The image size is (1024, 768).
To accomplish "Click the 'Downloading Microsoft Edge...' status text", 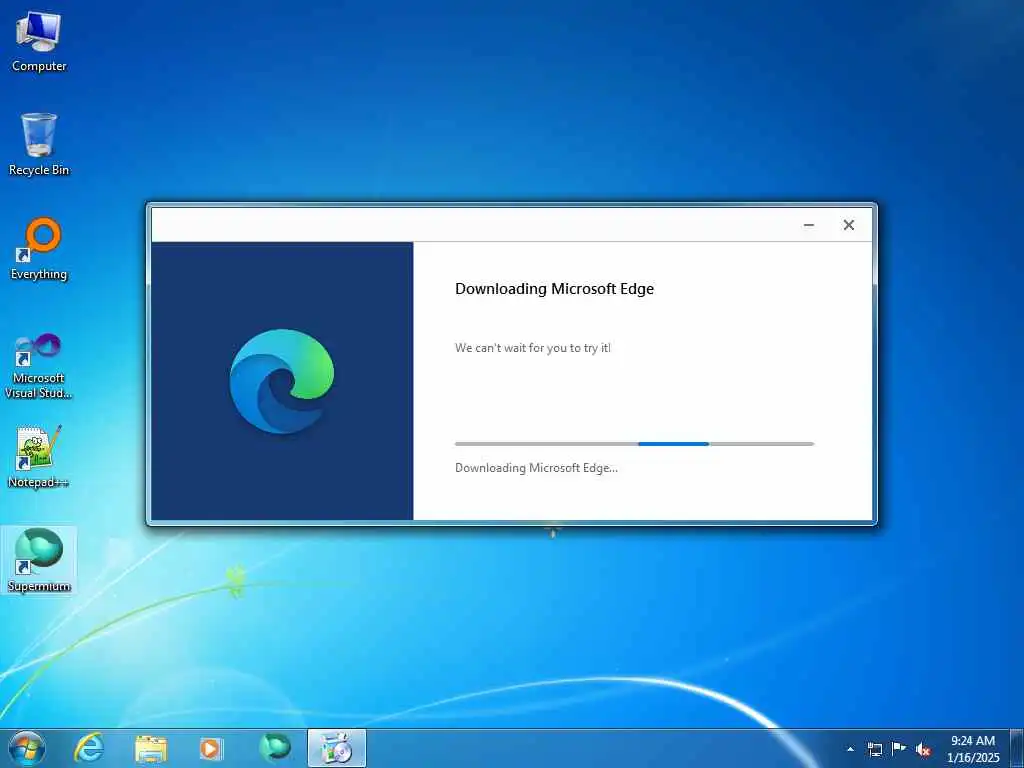I will [x=536, y=468].
